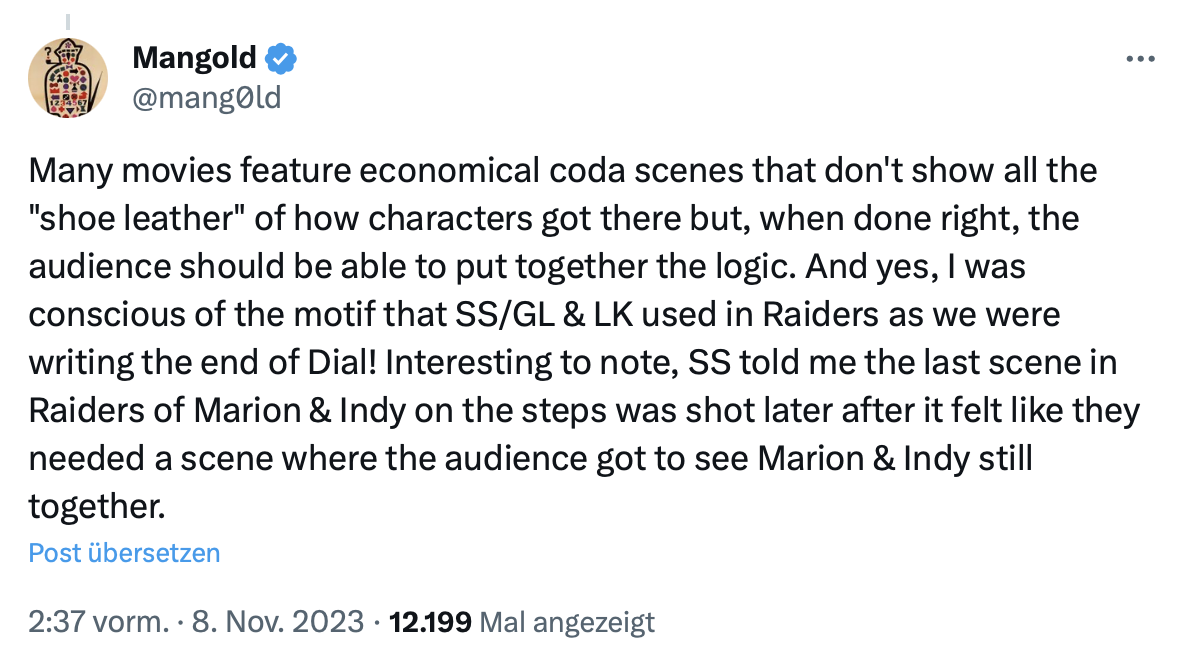Click the blue verified checkmark badge

[279, 60]
